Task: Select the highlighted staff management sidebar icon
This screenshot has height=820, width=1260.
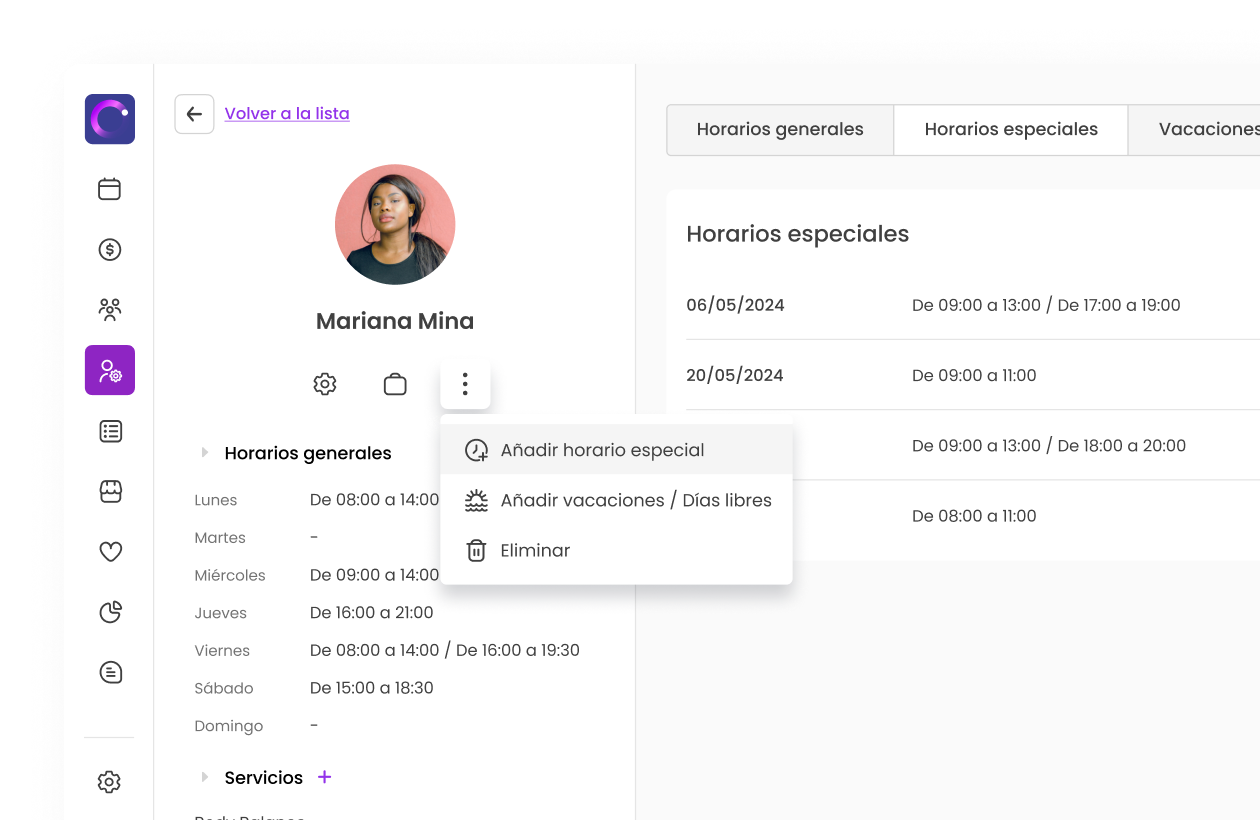Action: (x=110, y=370)
